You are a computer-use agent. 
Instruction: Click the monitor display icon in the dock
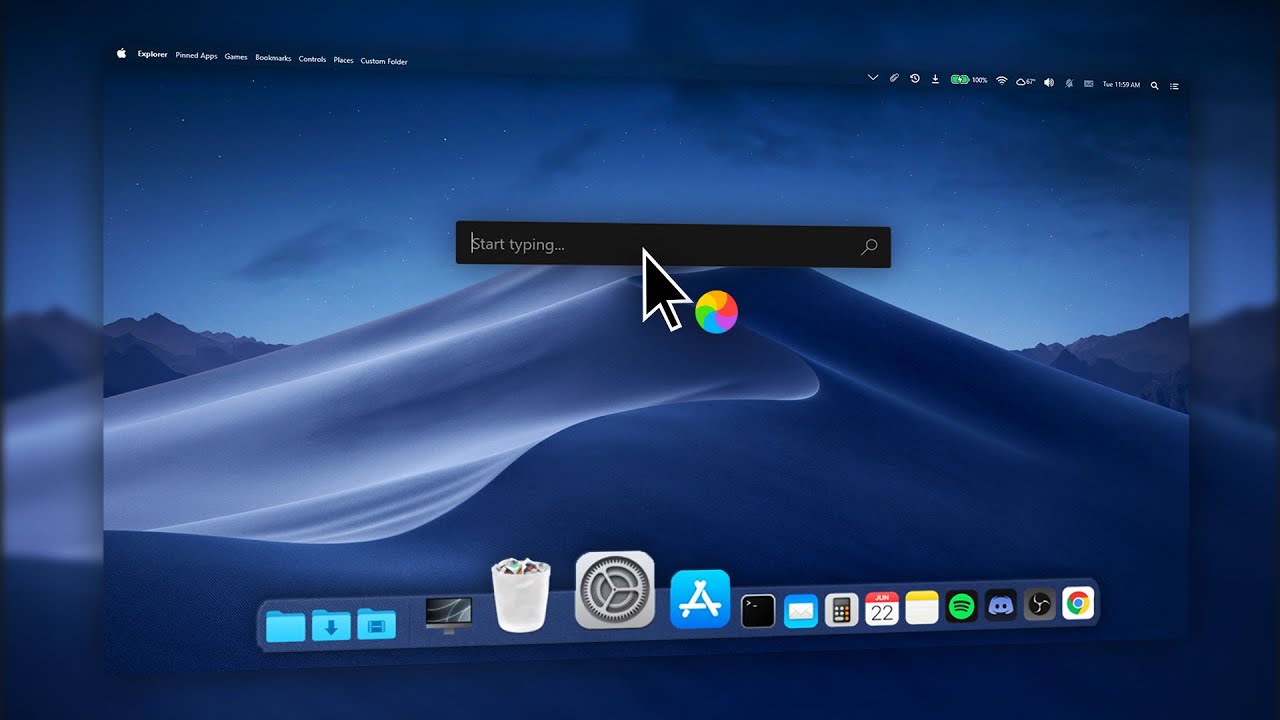[x=449, y=613]
